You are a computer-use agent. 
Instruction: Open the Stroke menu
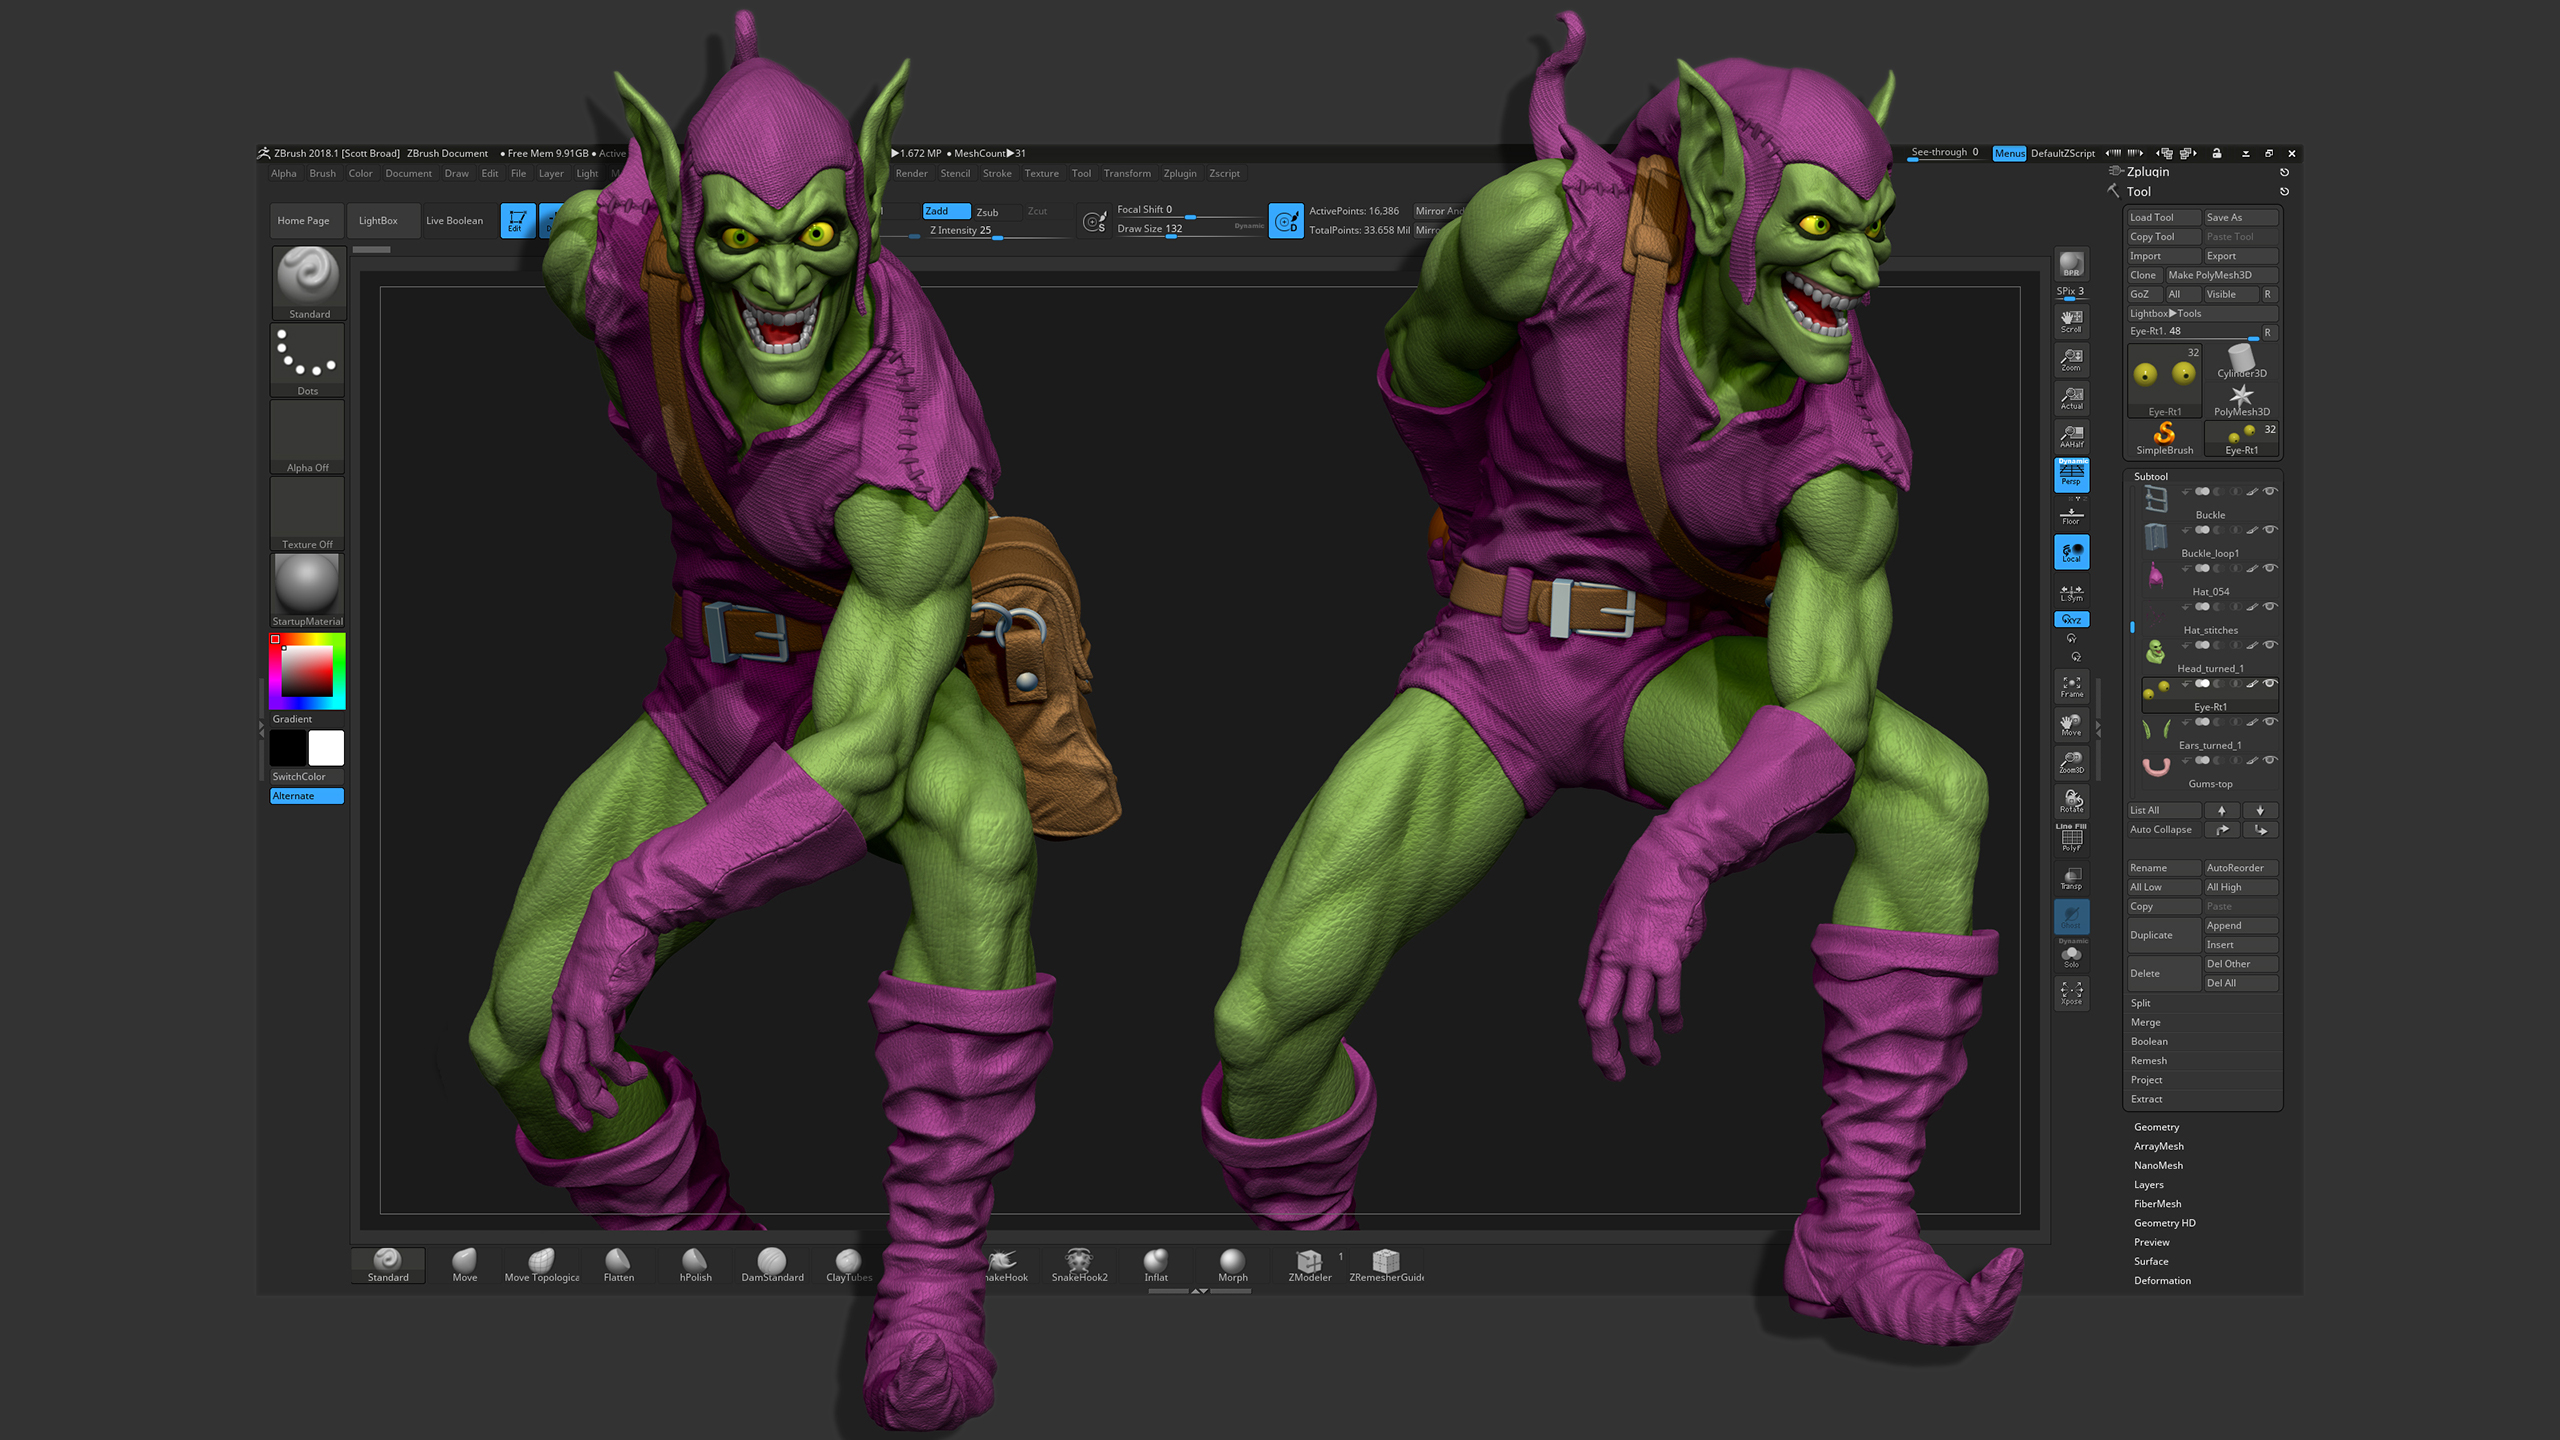click(x=997, y=174)
